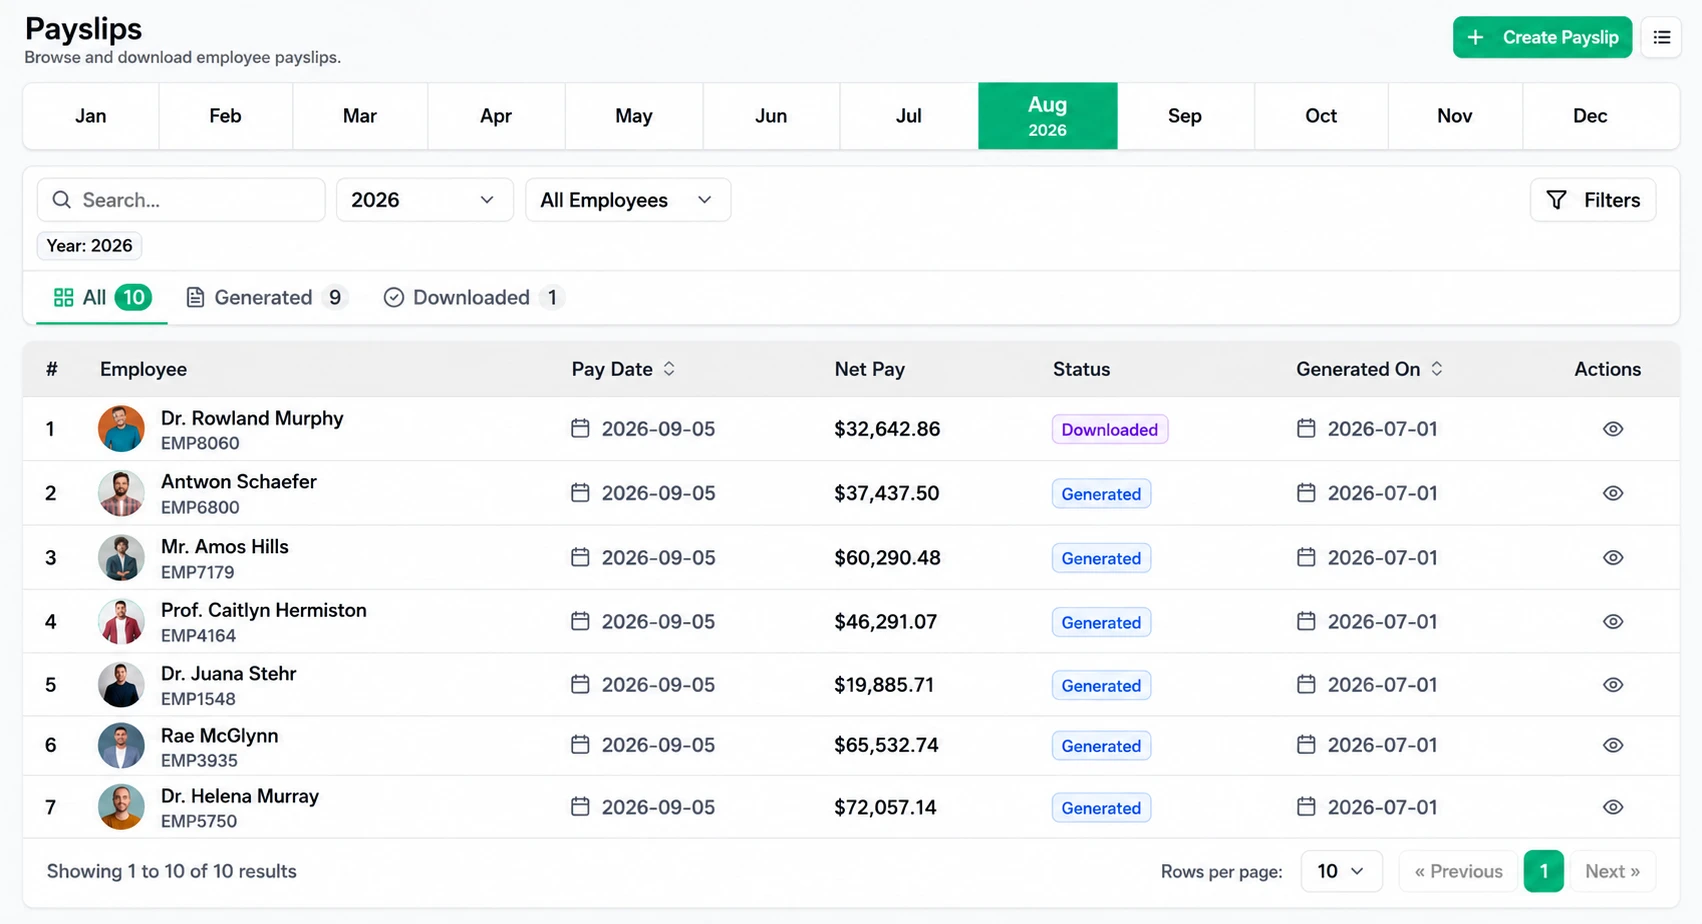The image size is (1702, 924).
Task: Click Generated badge for Antwon Schaefer
Action: click(1101, 494)
